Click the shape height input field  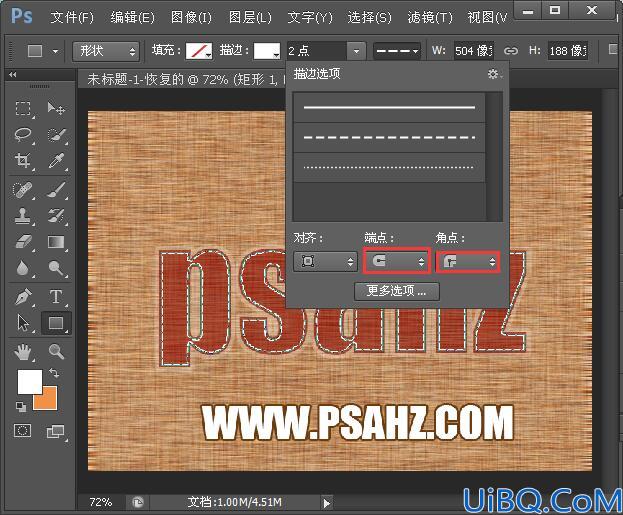tap(567, 51)
